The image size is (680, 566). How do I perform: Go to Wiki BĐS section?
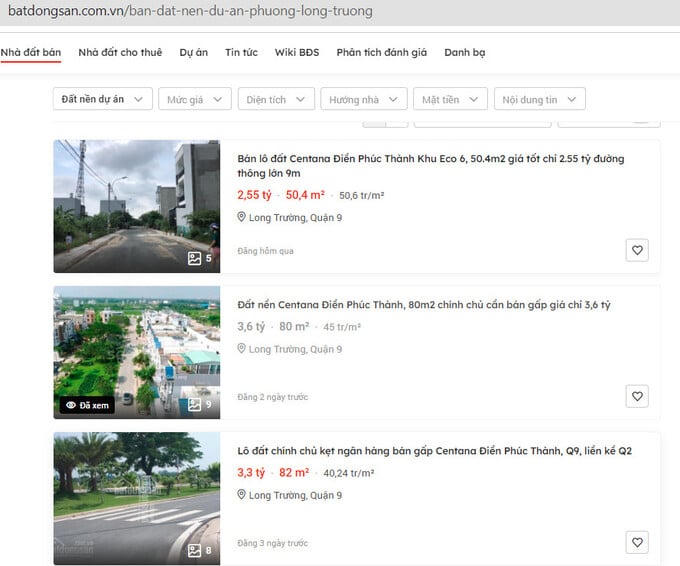296,52
